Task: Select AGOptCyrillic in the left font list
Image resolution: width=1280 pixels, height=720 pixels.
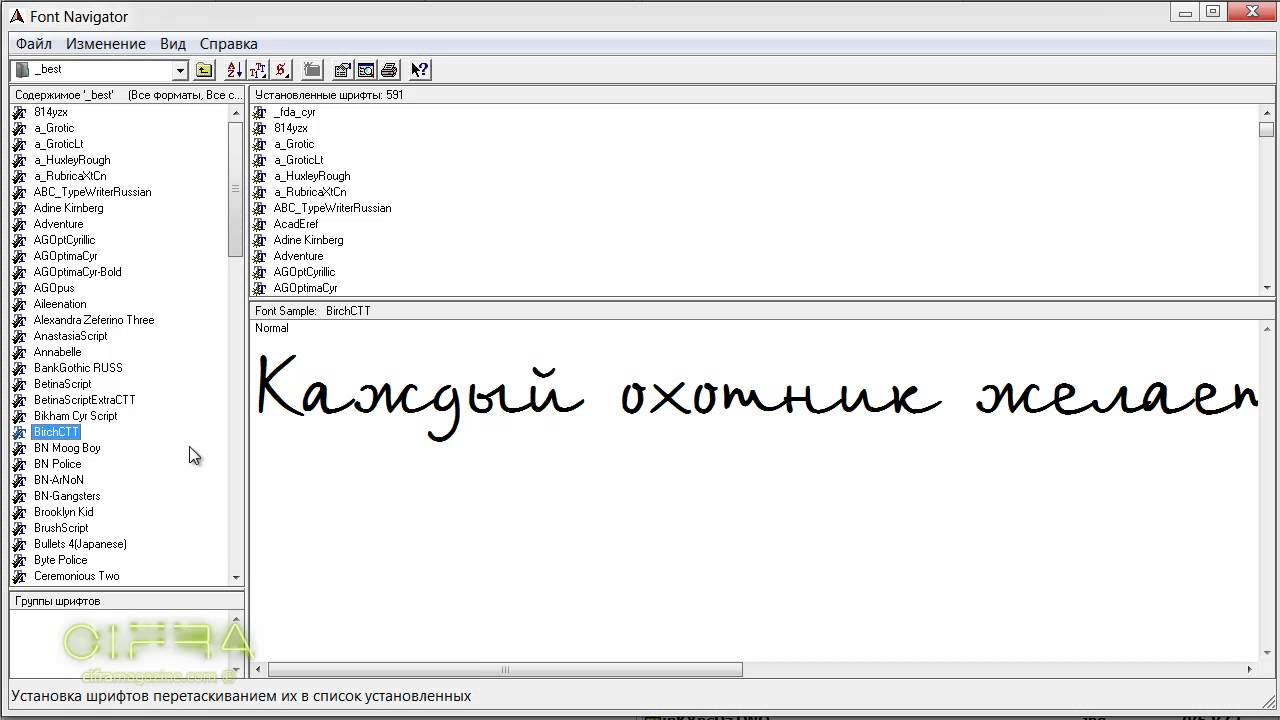Action: [65, 240]
